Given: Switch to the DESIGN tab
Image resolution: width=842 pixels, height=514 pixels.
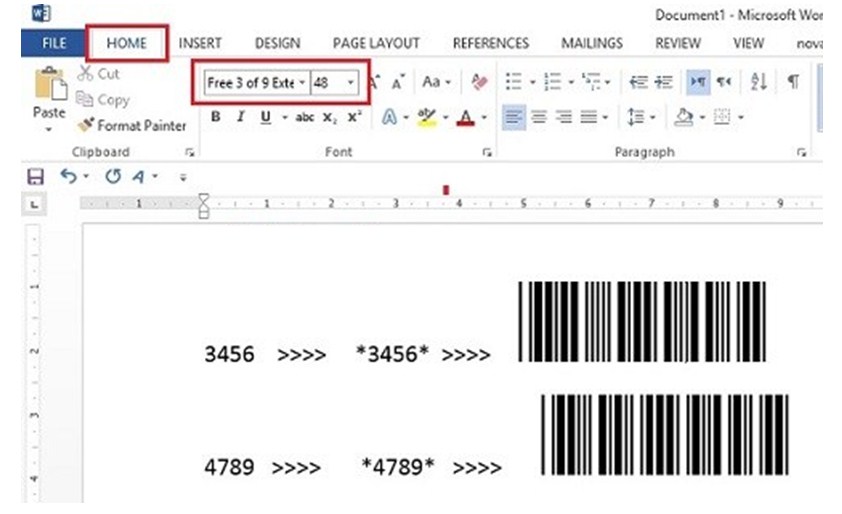Looking at the screenshot, I should click(277, 43).
